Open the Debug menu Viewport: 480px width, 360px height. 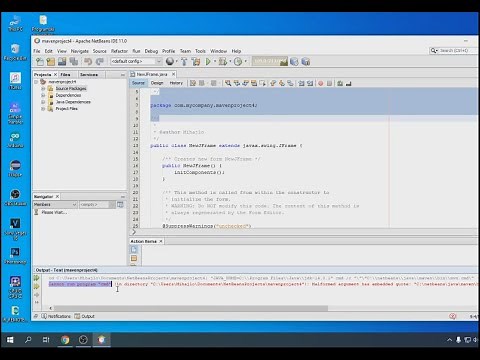[x=151, y=51]
